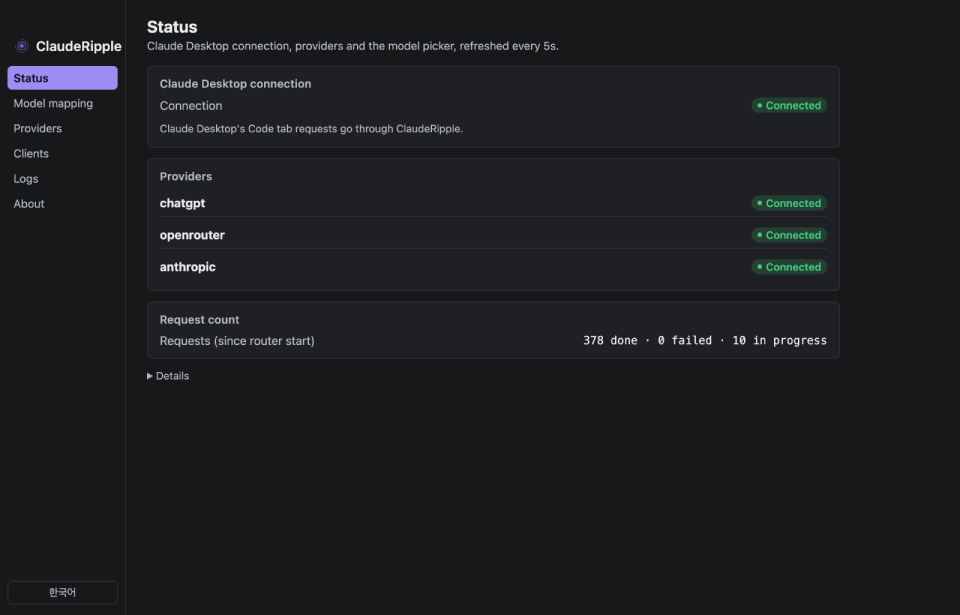Switch language with the 한국어 button
The height and width of the screenshot is (615, 960).
coord(62,592)
